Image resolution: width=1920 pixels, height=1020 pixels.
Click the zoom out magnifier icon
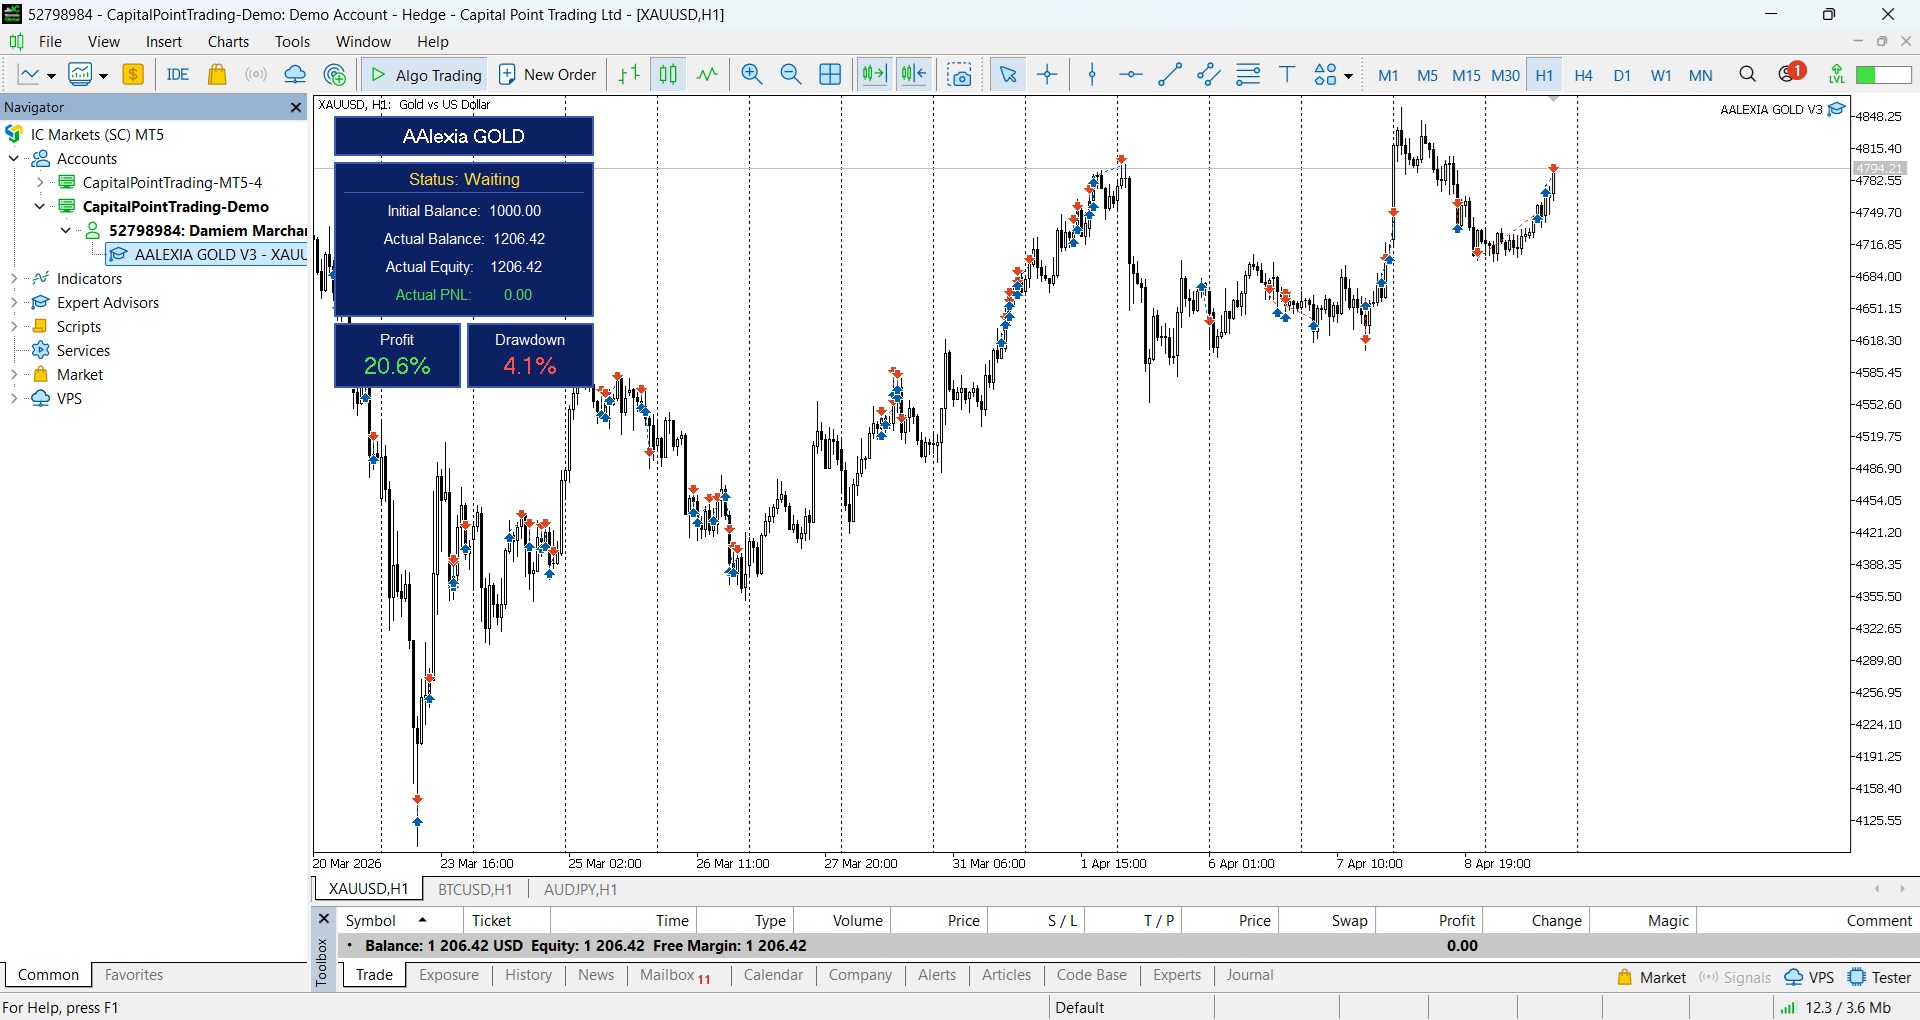pos(790,75)
